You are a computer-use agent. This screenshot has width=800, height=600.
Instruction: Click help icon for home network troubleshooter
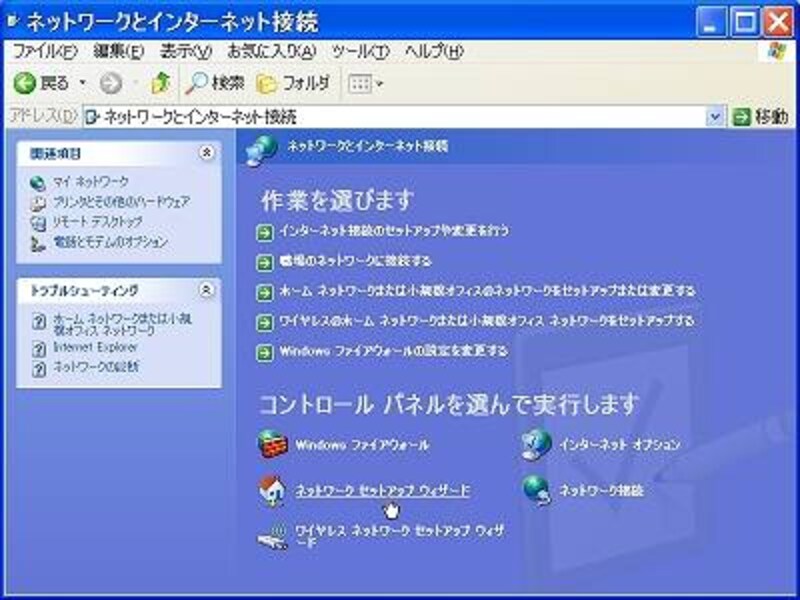coord(39,321)
